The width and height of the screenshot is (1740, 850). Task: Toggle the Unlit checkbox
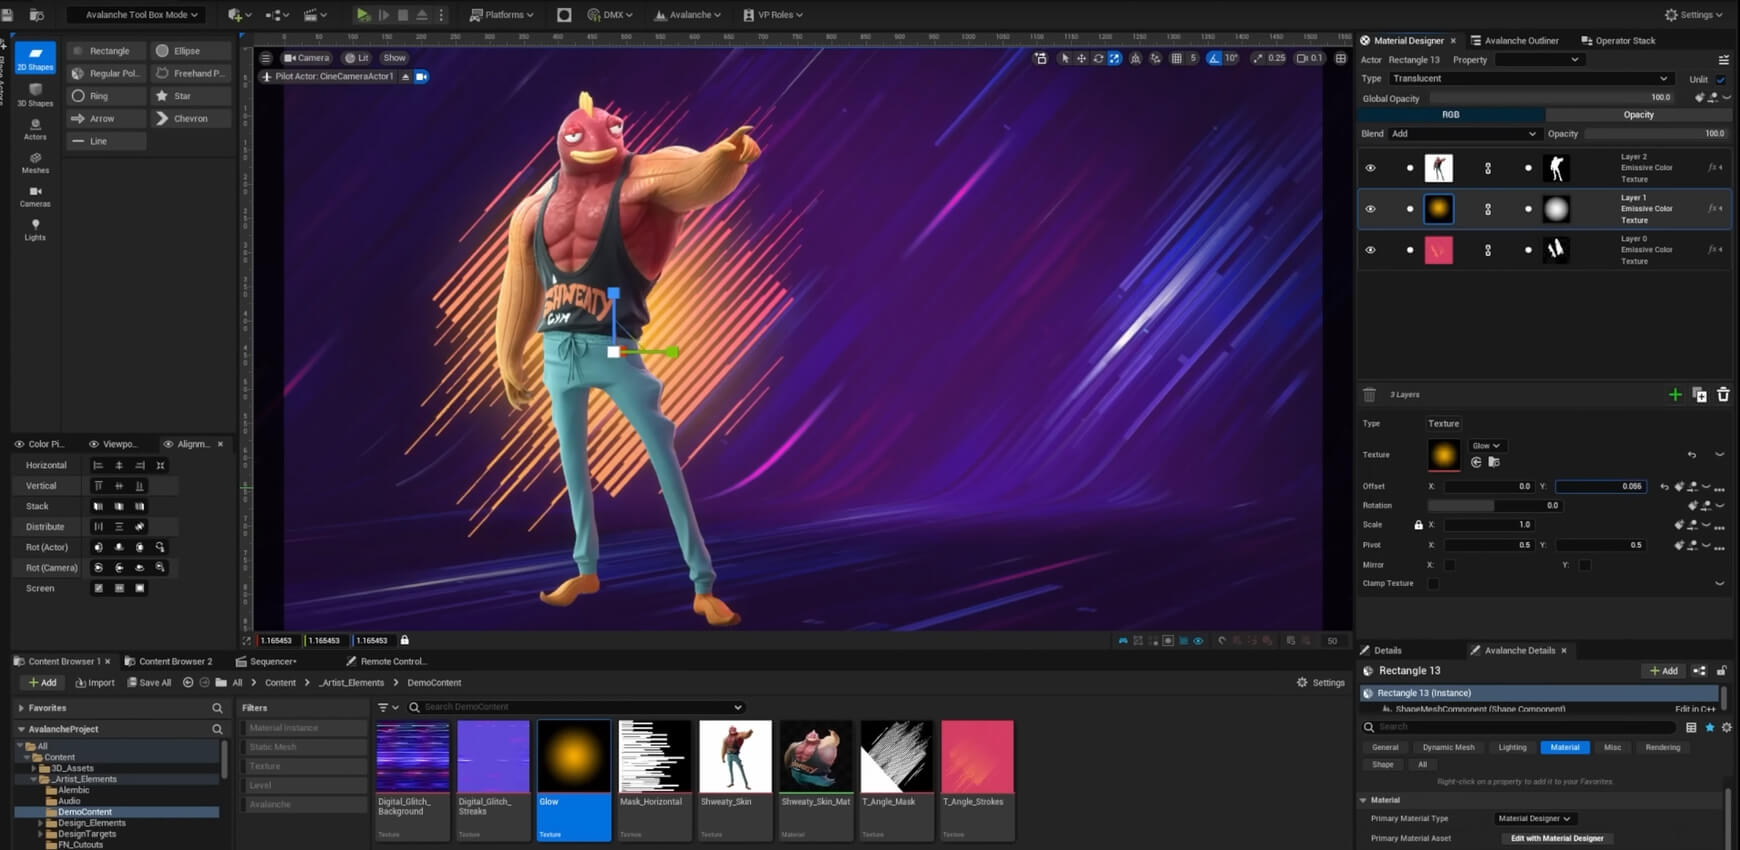[x=1720, y=79]
